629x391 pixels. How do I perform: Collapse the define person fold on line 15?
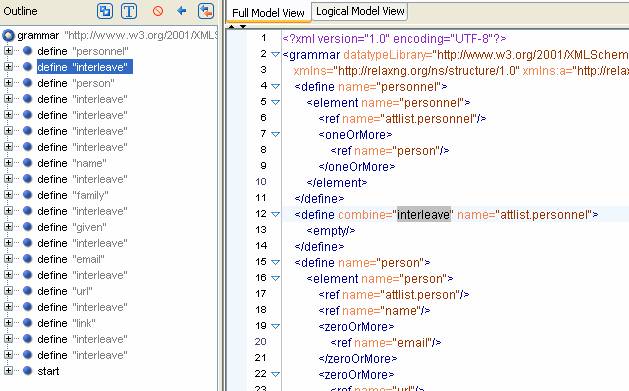point(275,262)
